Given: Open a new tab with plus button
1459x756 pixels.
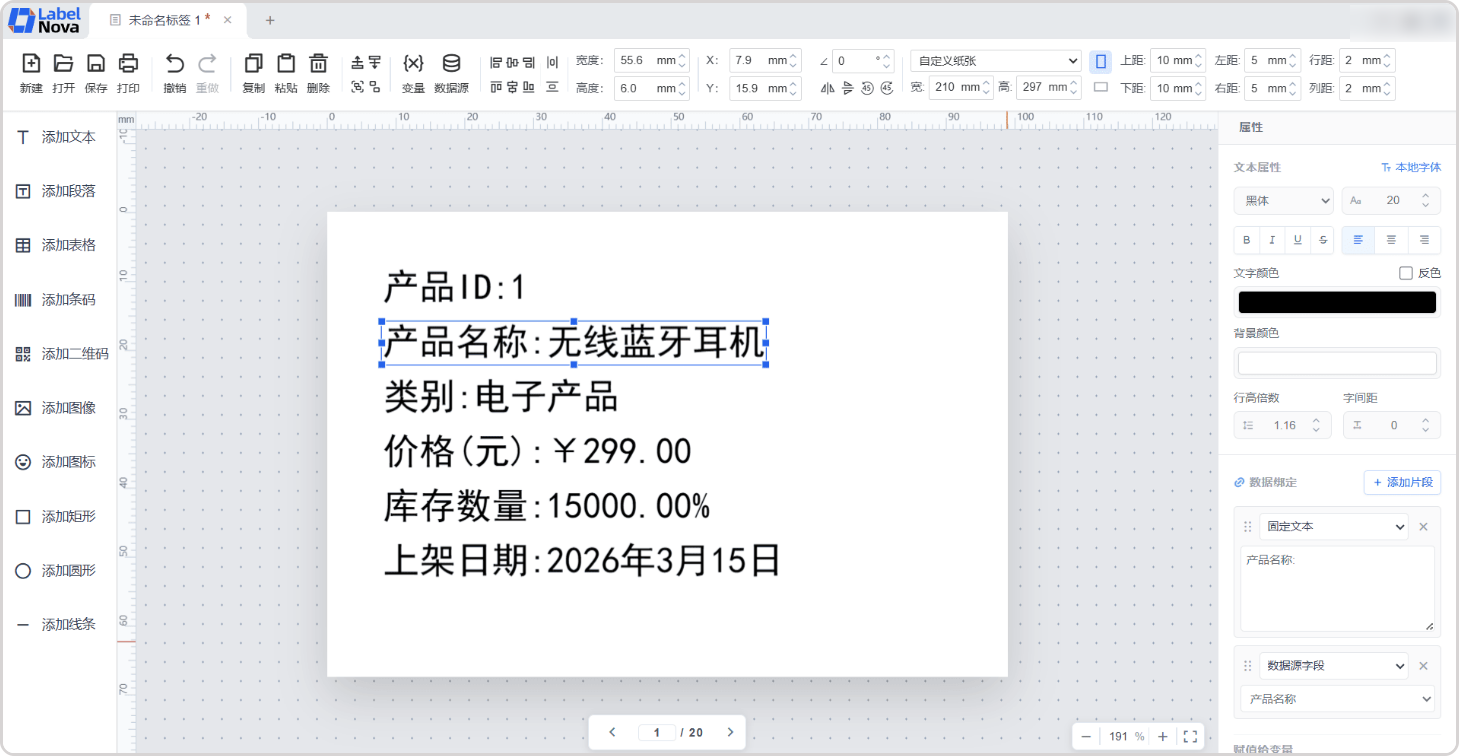Looking at the screenshot, I should point(270,20).
